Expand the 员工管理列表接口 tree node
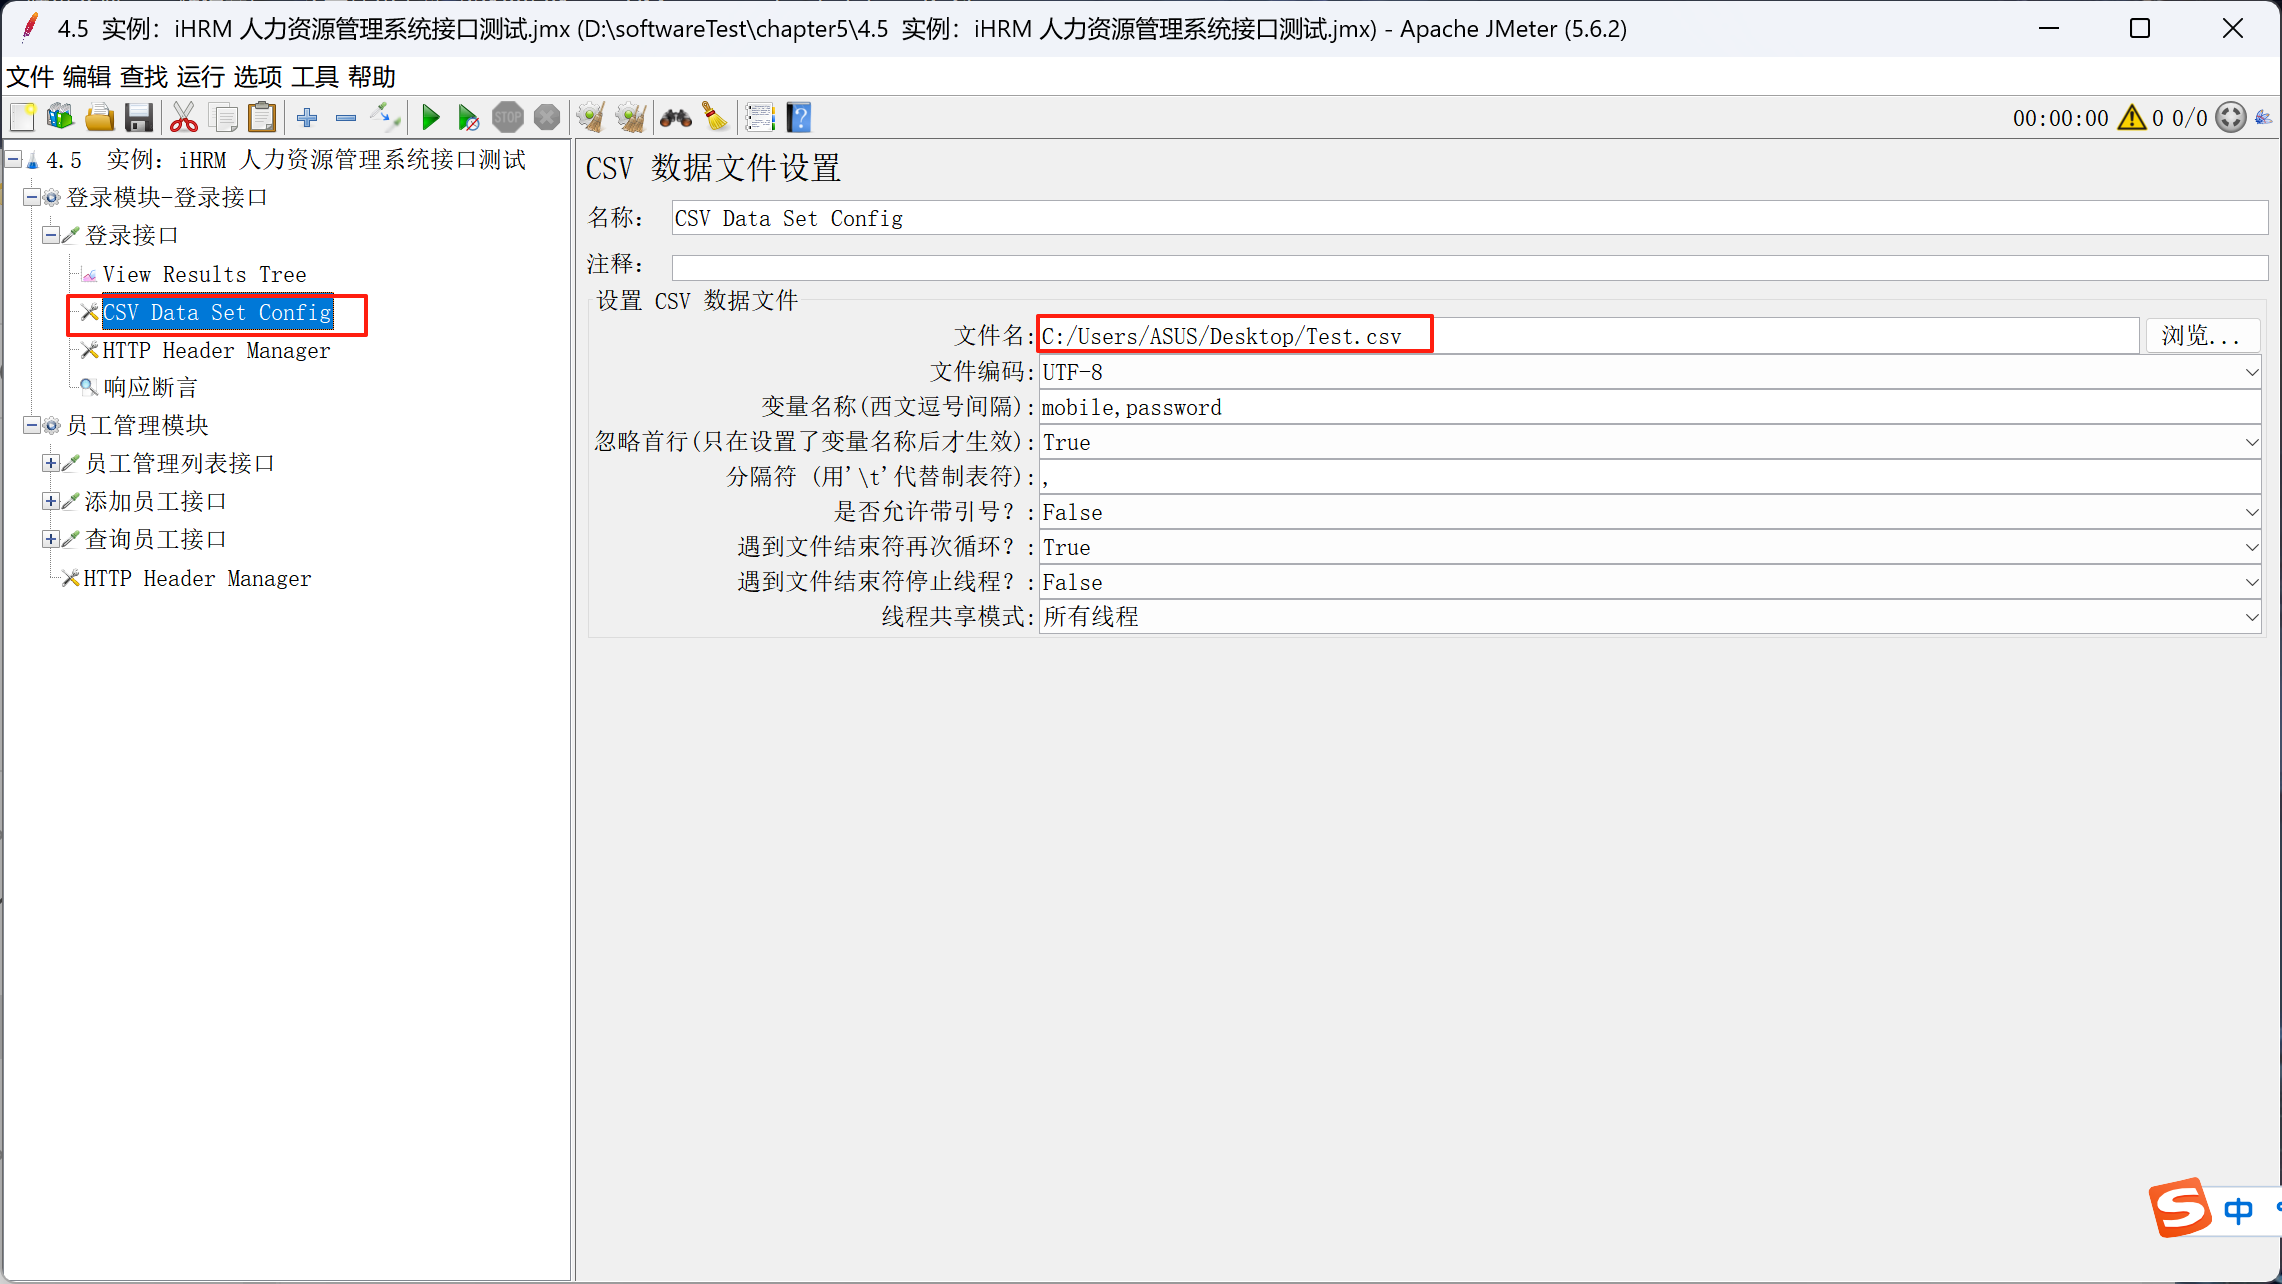 click(52, 462)
